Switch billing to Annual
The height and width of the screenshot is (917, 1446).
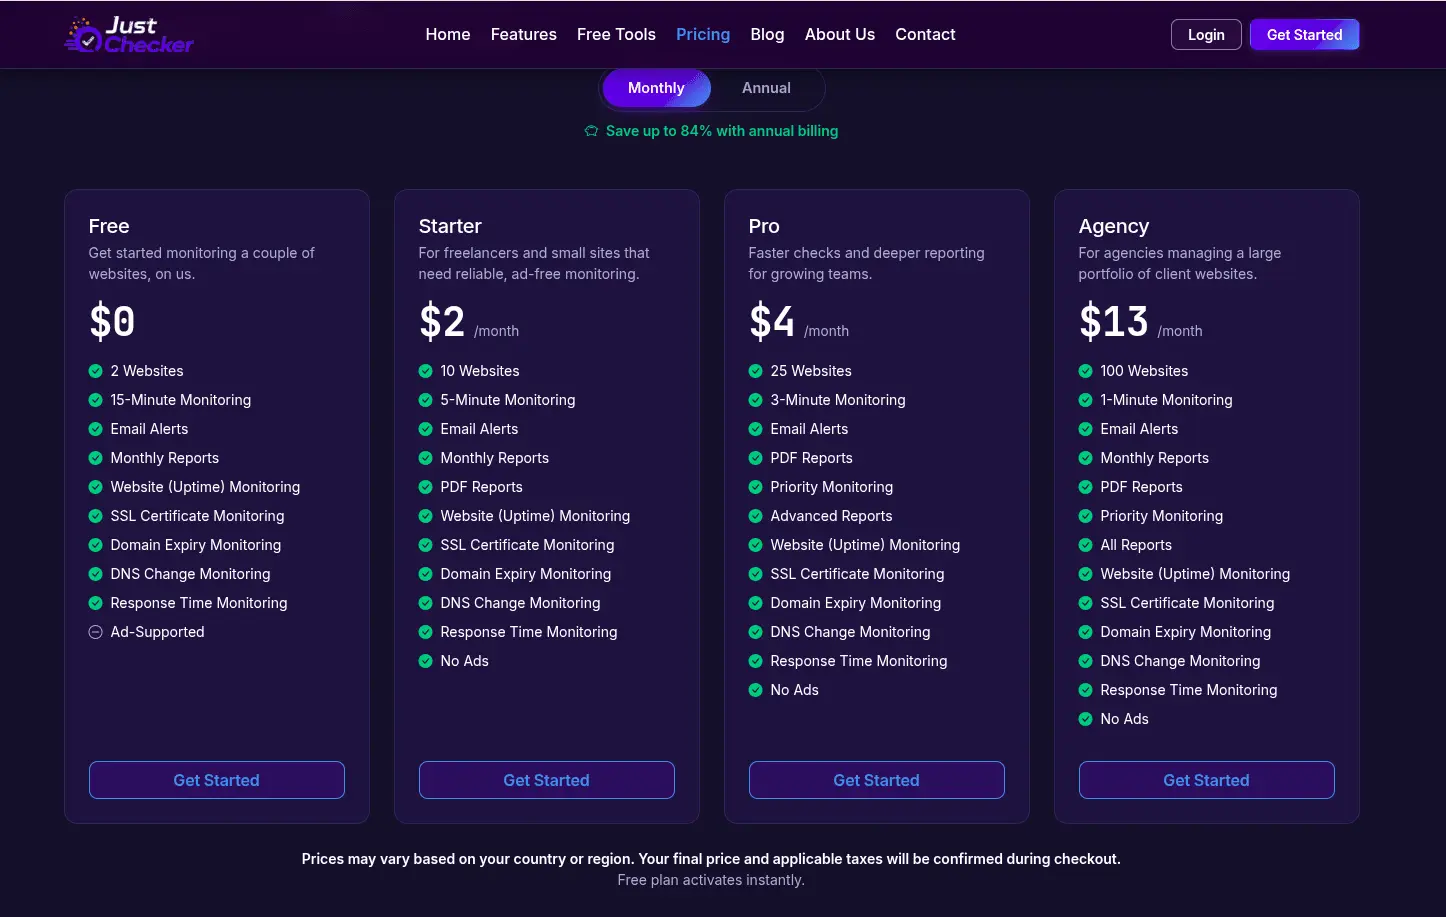pyautogui.click(x=766, y=88)
